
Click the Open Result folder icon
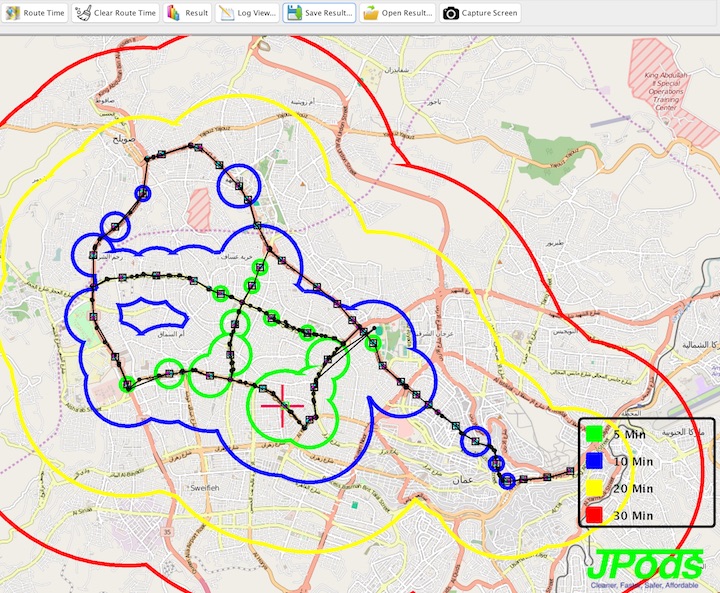[370, 13]
